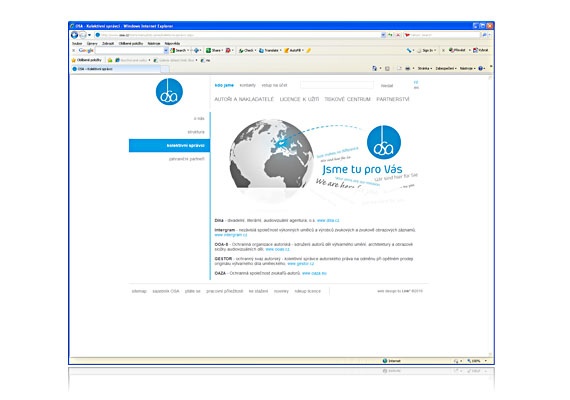Click the Print printer icon in command bar

(408, 68)
